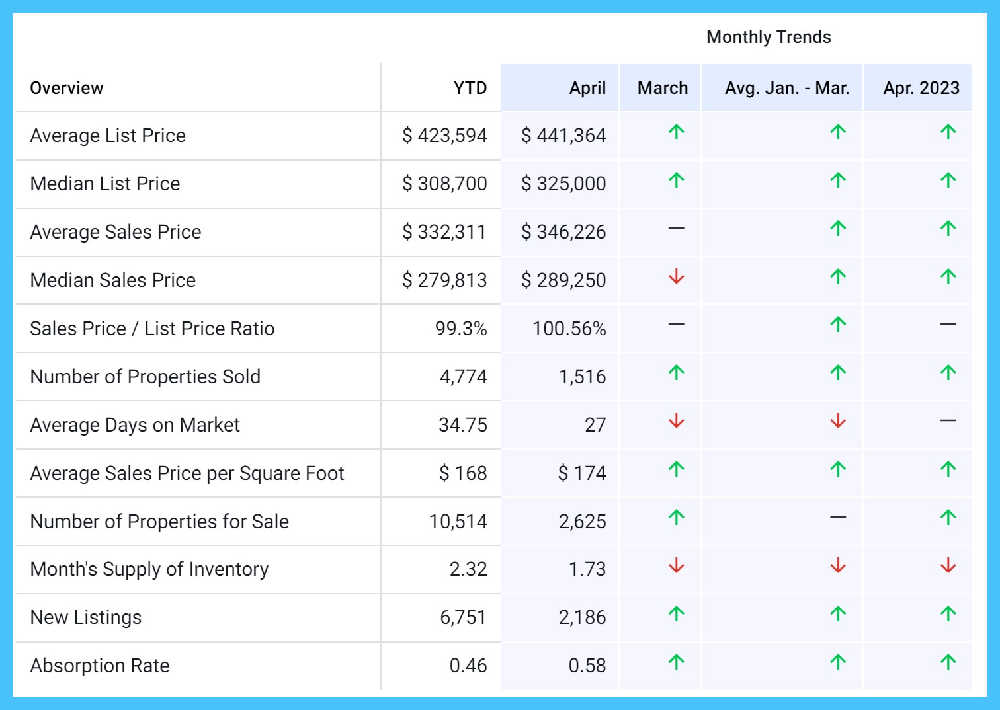Viewport: 1000px width, 710px height.
Task: Click the YTD column header
Action: (469, 88)
